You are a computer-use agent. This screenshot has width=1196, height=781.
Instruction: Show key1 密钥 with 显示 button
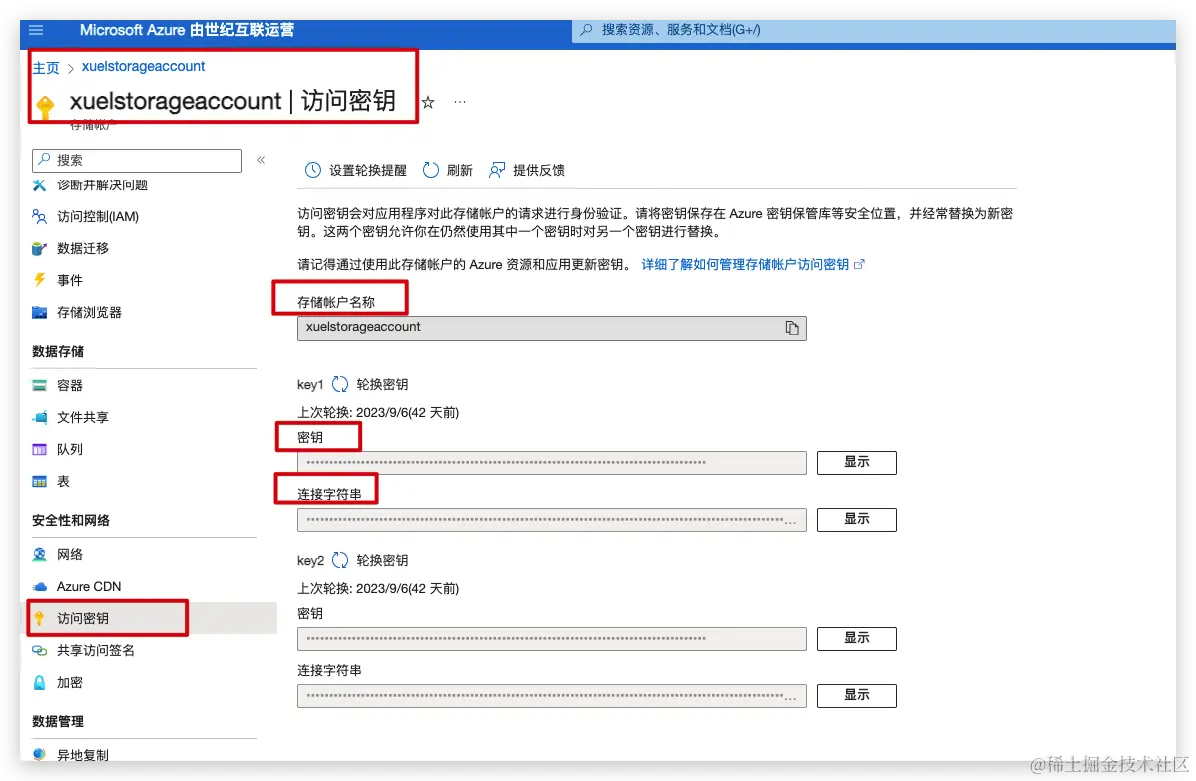(857, 462)
